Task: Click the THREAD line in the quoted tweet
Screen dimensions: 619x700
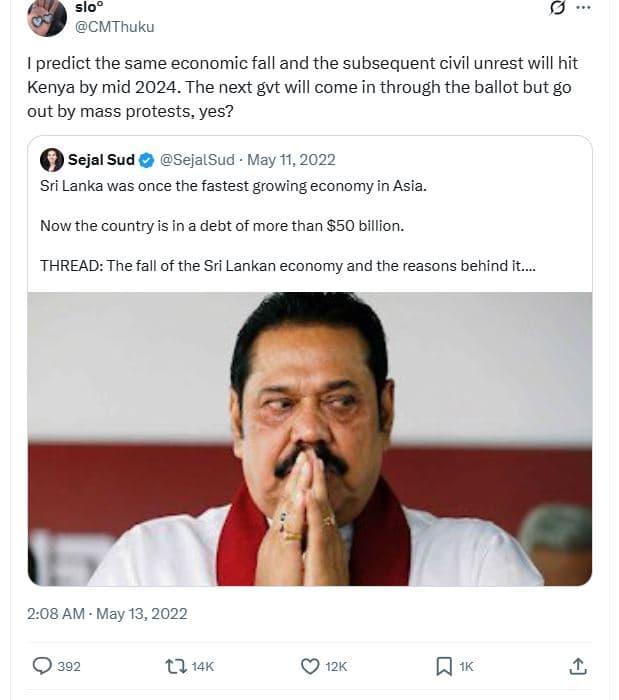Action: pyautogui.click(x=288, y=265)
